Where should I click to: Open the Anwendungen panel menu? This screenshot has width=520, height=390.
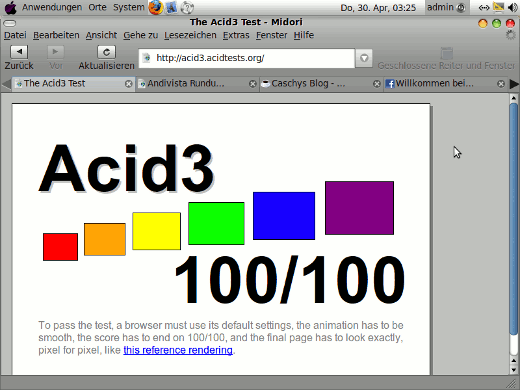[52, 7]
